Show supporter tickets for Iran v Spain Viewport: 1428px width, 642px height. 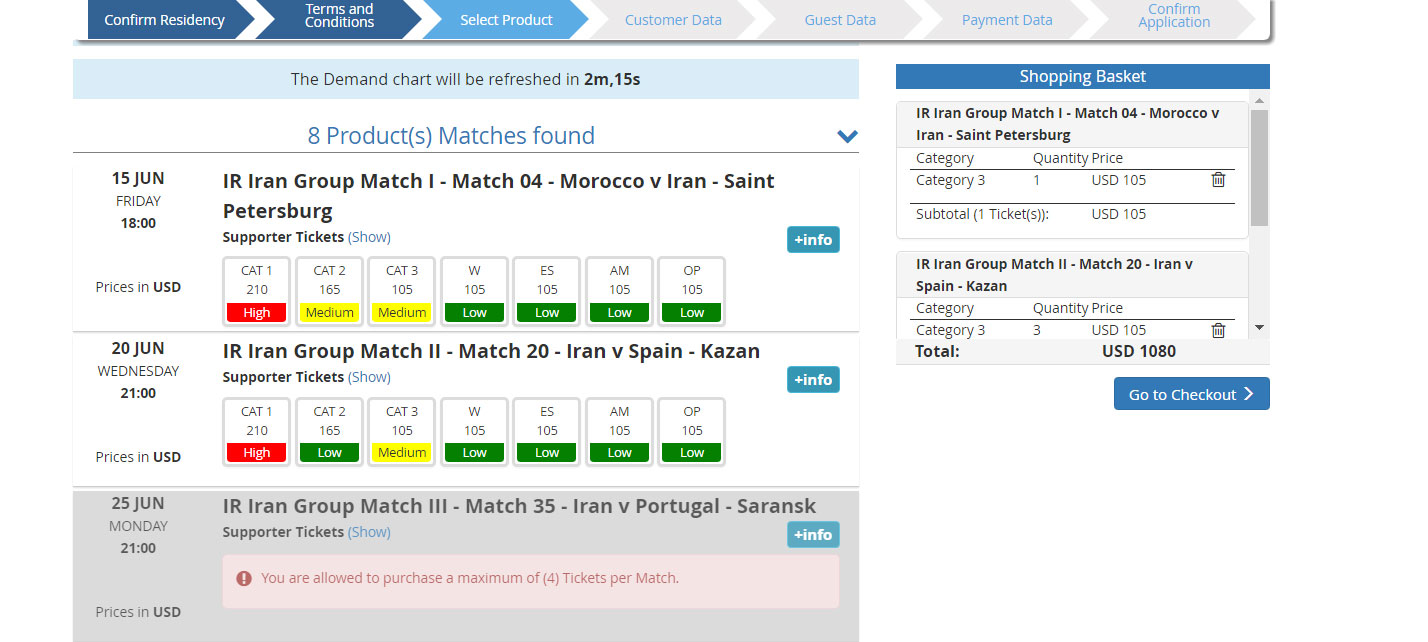coord(369,377)
